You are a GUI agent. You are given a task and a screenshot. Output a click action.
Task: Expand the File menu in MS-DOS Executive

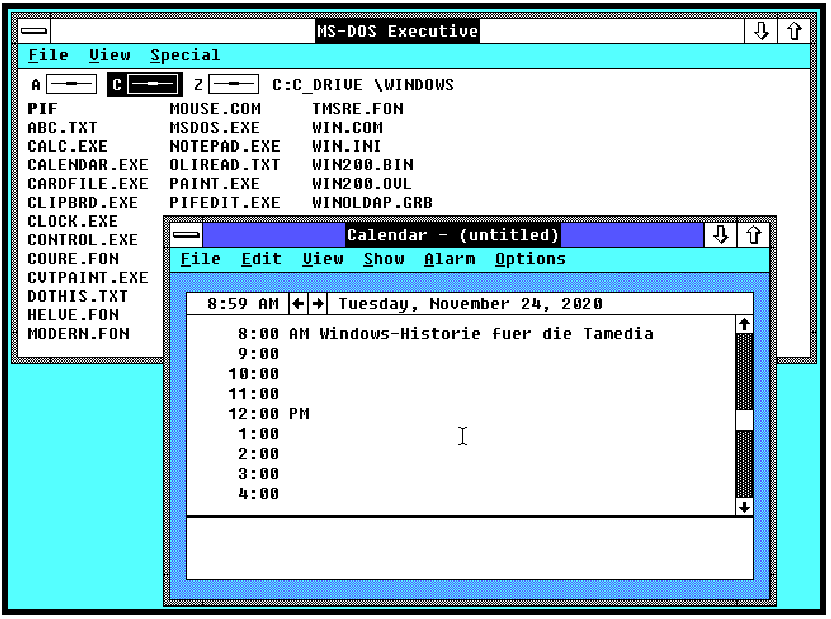(x=48, y=56)
